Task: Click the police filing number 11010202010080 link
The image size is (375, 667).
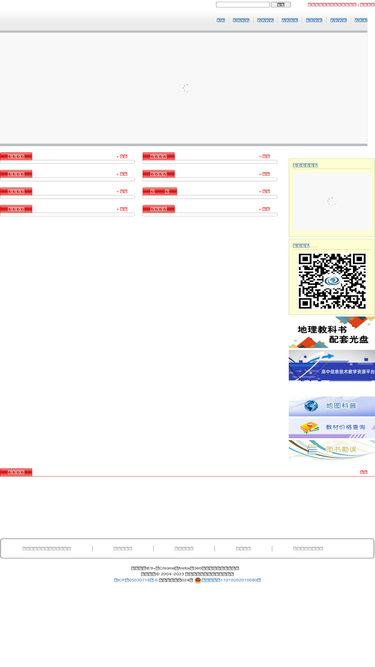Action: pyautogui.click(x=231, y=580)
